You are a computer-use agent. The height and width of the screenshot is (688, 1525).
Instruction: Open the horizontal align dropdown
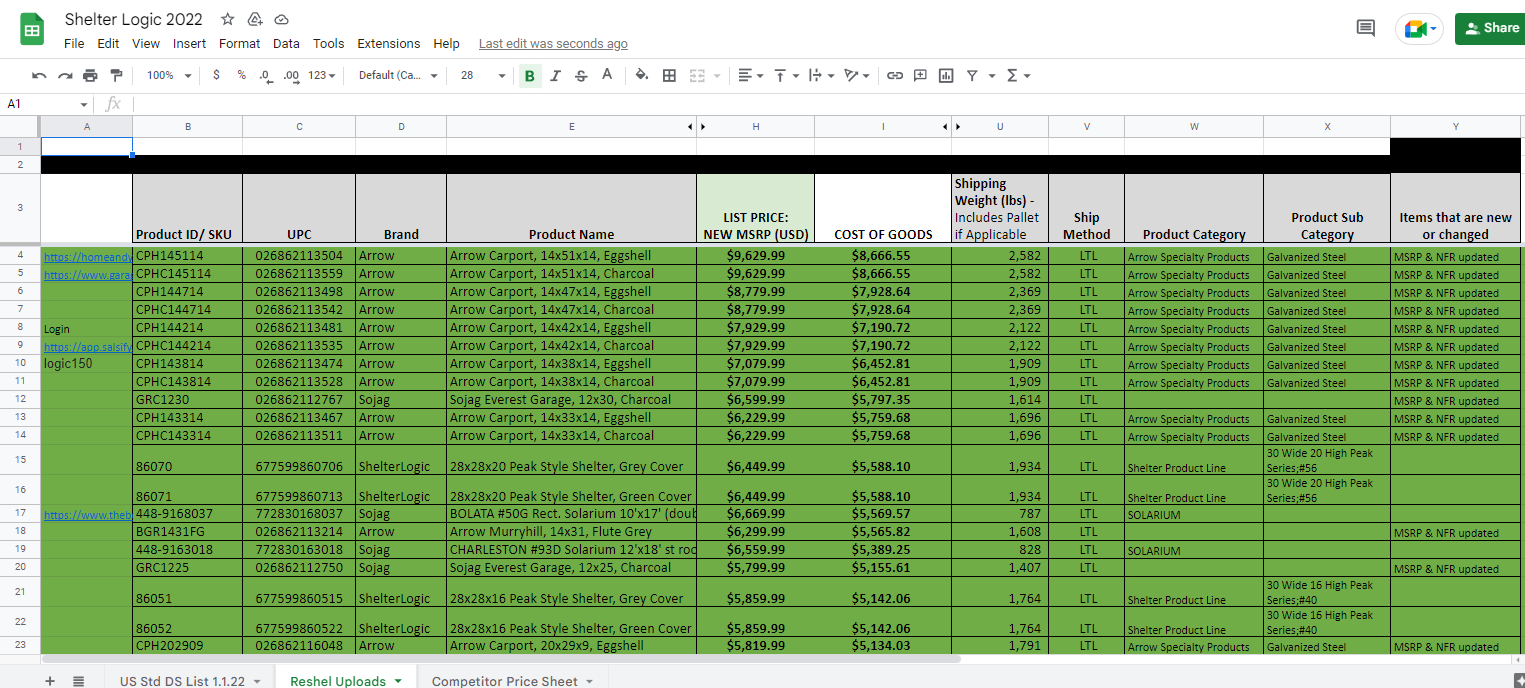(751, 75)
